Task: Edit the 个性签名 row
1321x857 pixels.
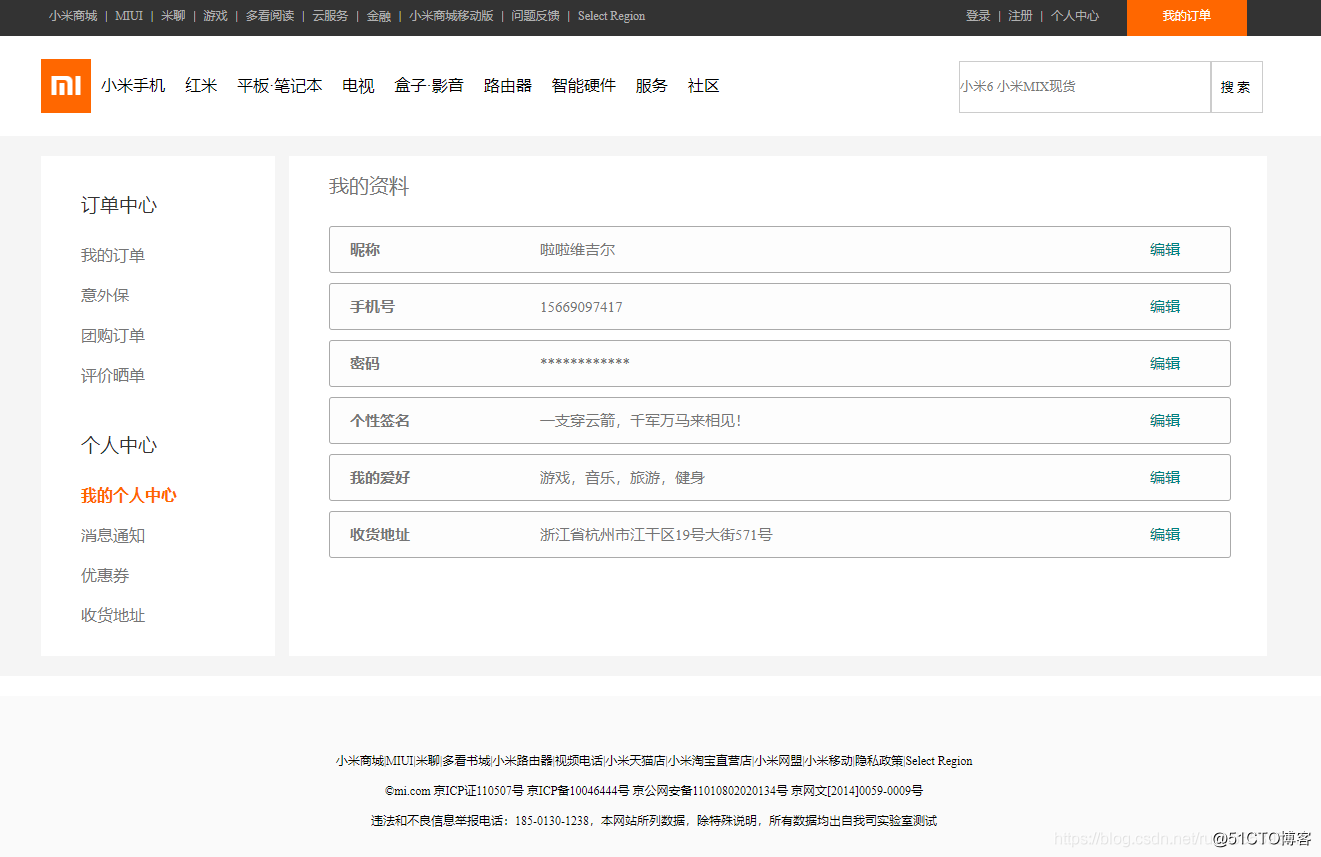Action: click(1165, 421)
